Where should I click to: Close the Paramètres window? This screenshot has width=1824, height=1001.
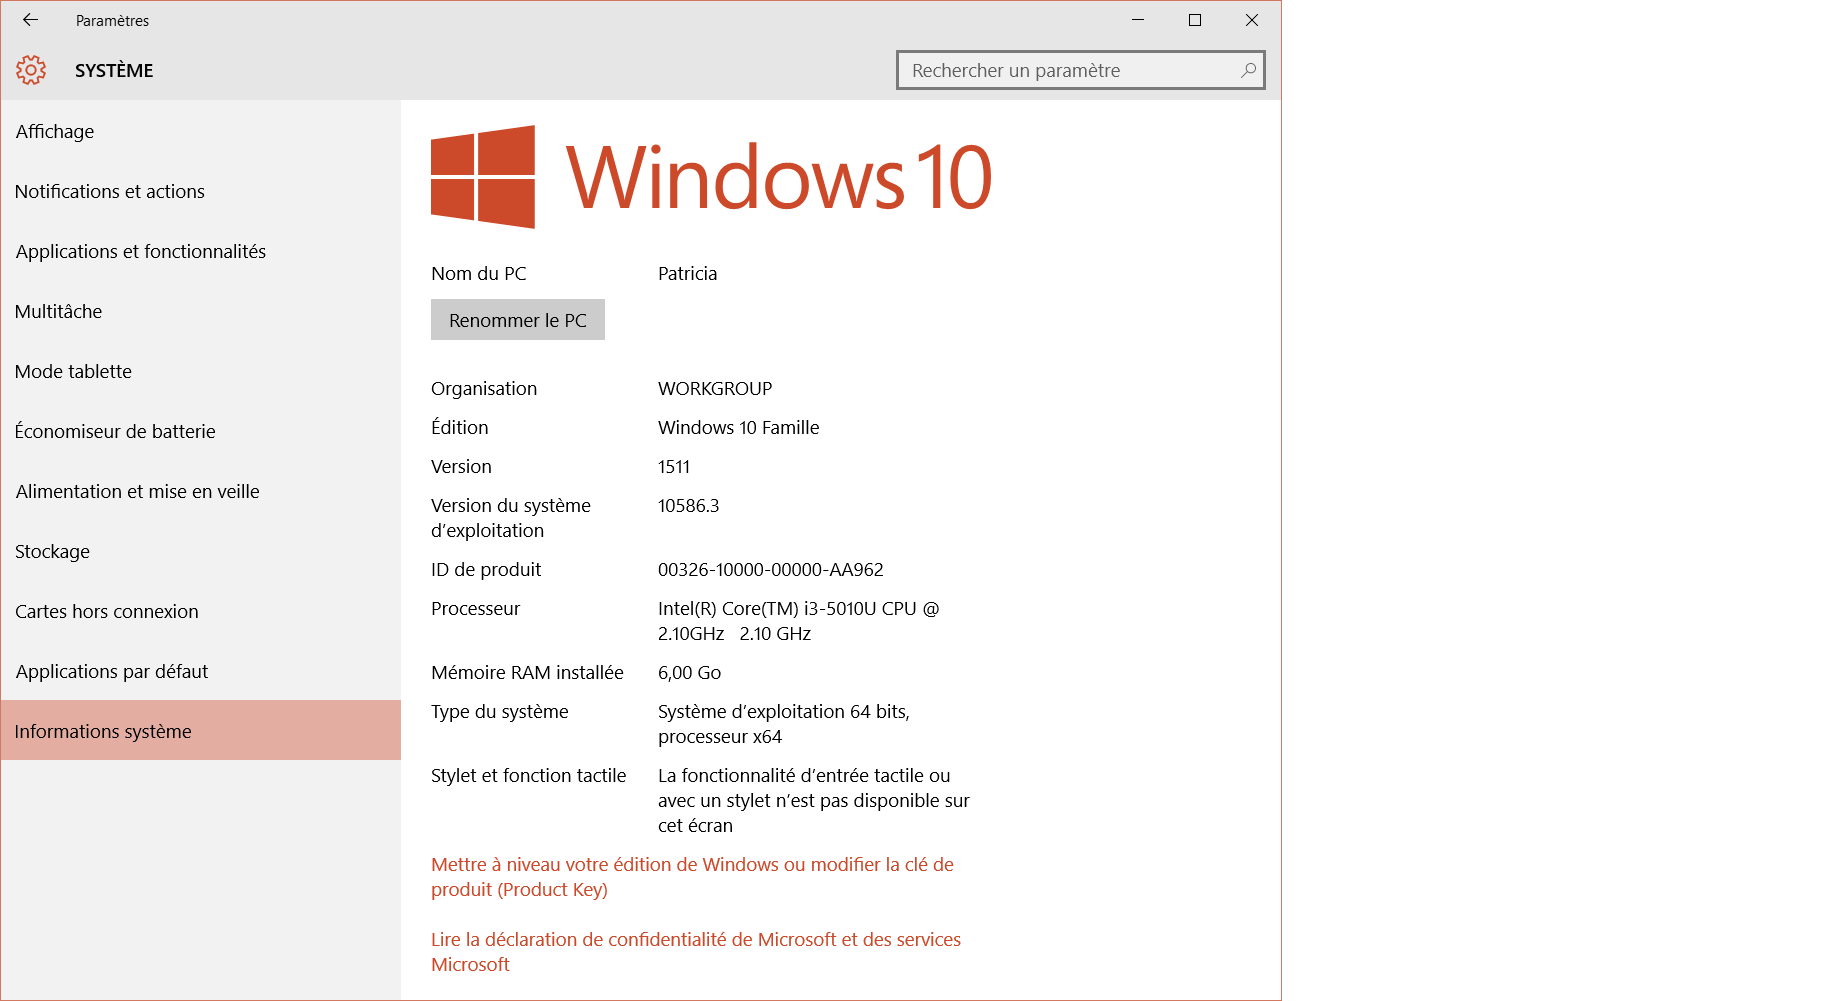pyautogui.click(x=1252, y=20)
